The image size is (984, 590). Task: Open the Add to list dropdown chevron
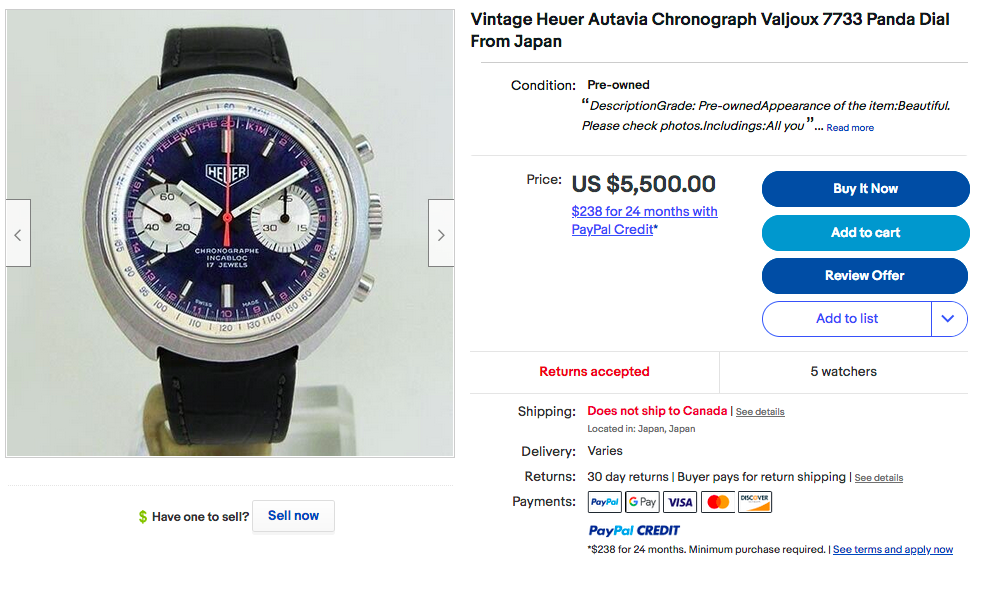pos(947,318)
